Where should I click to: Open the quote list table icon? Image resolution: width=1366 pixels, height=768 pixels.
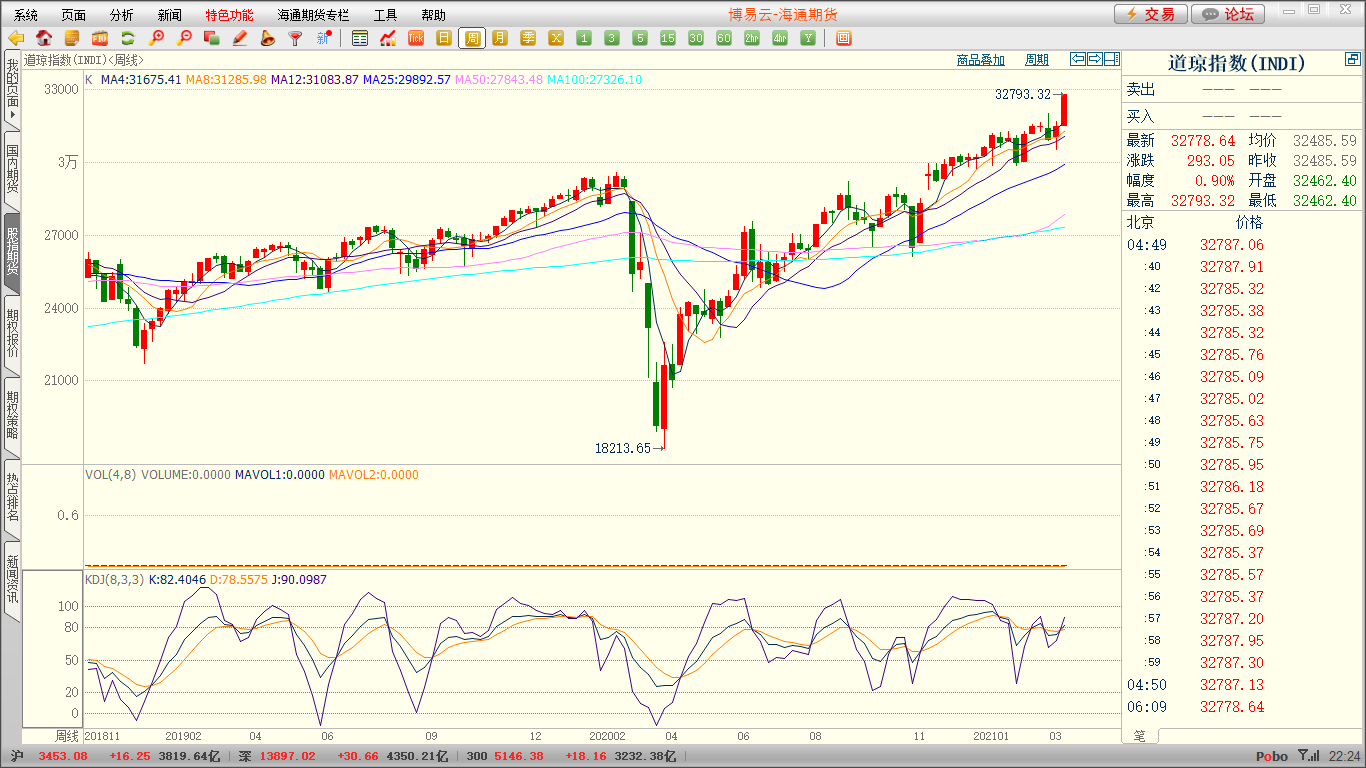tap(360, 38)
